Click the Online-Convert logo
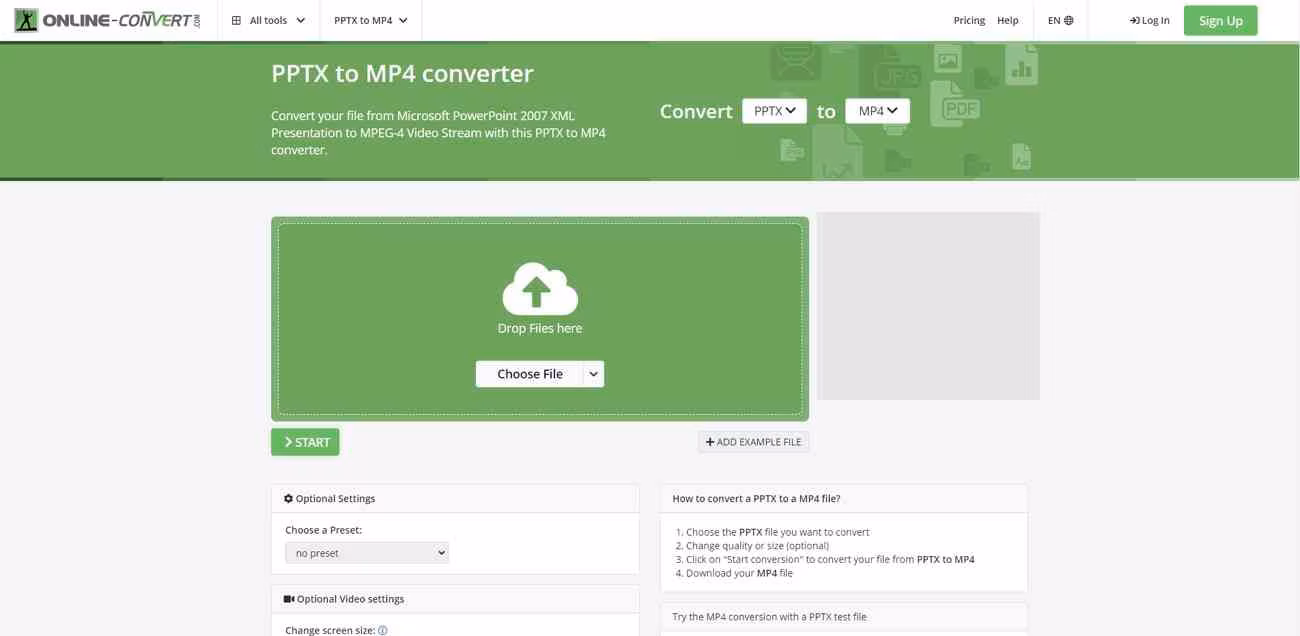 (x=107, y=20)
